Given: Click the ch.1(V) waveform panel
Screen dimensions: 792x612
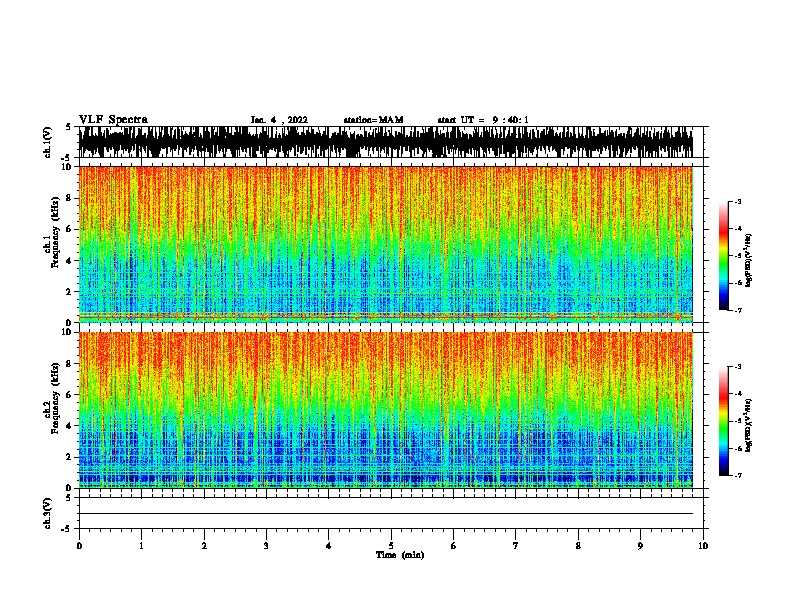Looking at the screenshot, I should pos(386,142).
